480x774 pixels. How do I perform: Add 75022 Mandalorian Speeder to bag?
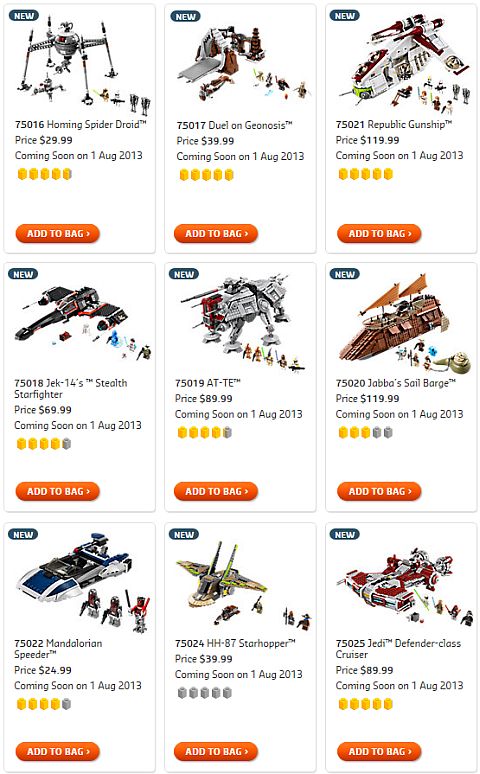[x=58, y=751]
